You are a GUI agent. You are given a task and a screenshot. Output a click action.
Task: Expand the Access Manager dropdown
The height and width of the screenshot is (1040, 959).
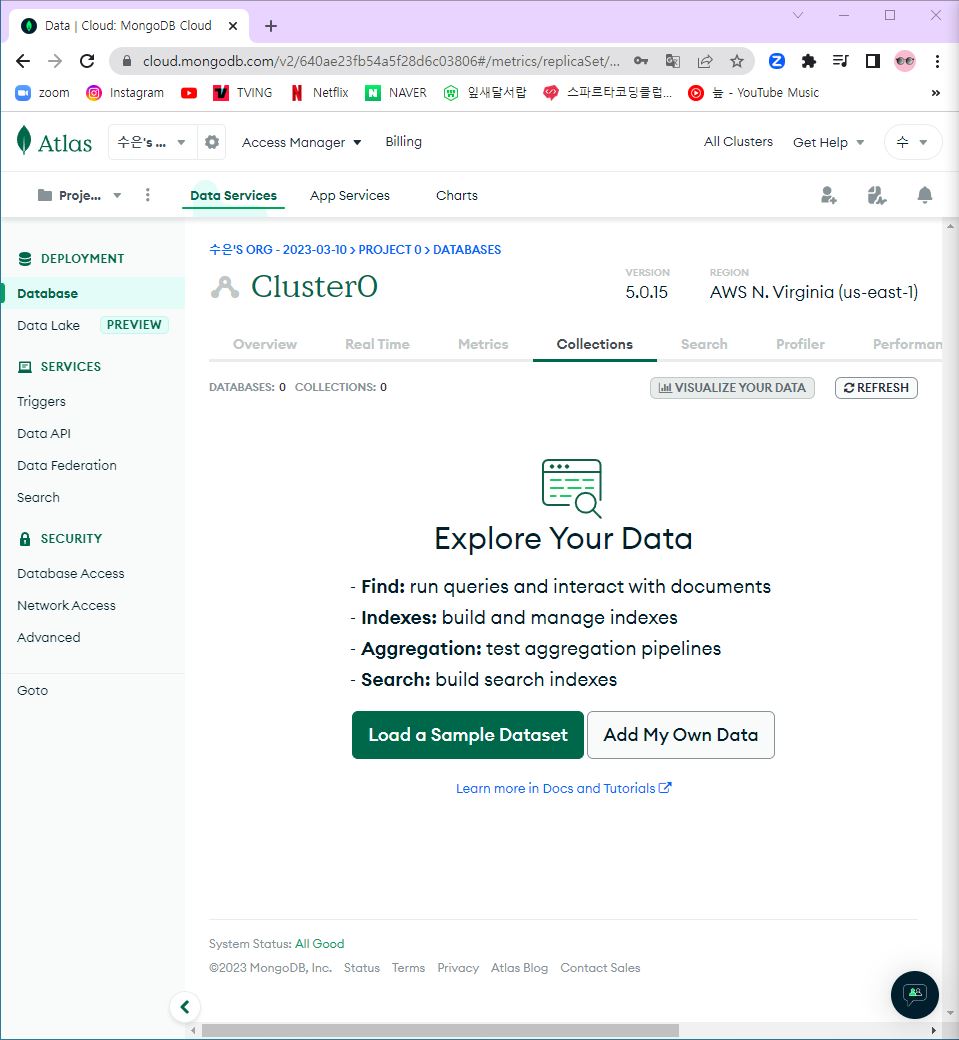(301, 142)
